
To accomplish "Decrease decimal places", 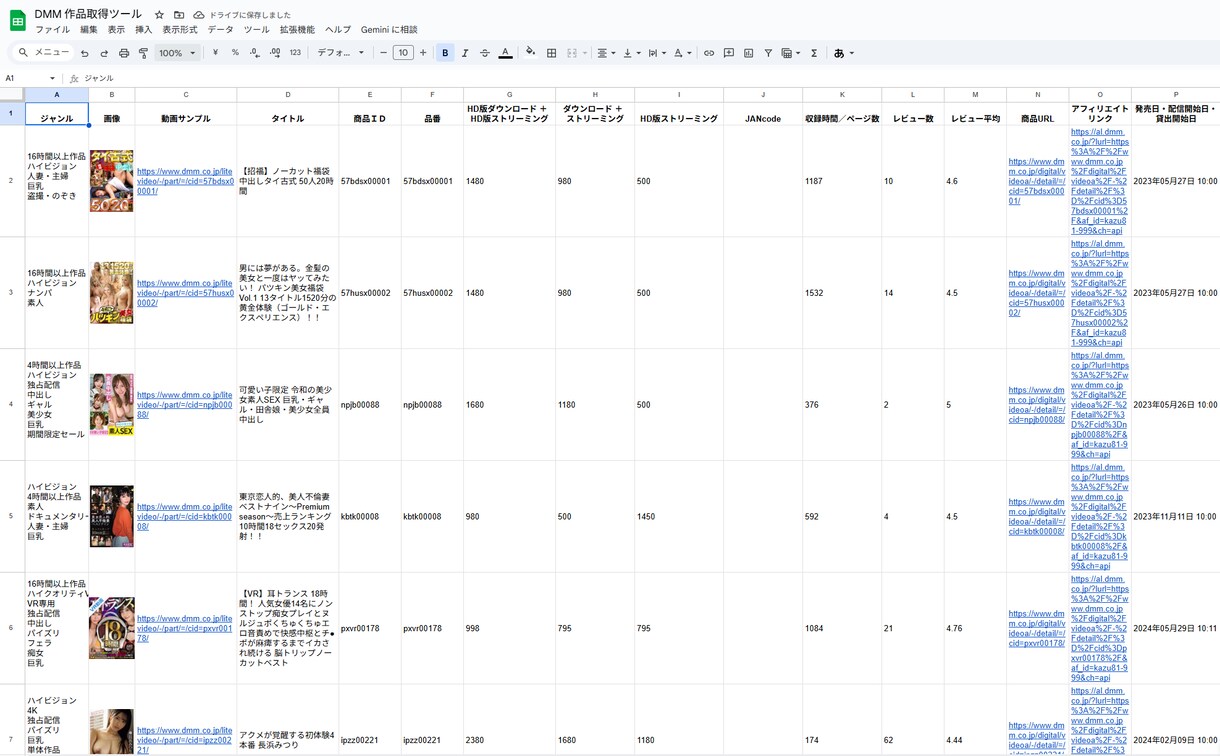I will (x=255, y=53).
